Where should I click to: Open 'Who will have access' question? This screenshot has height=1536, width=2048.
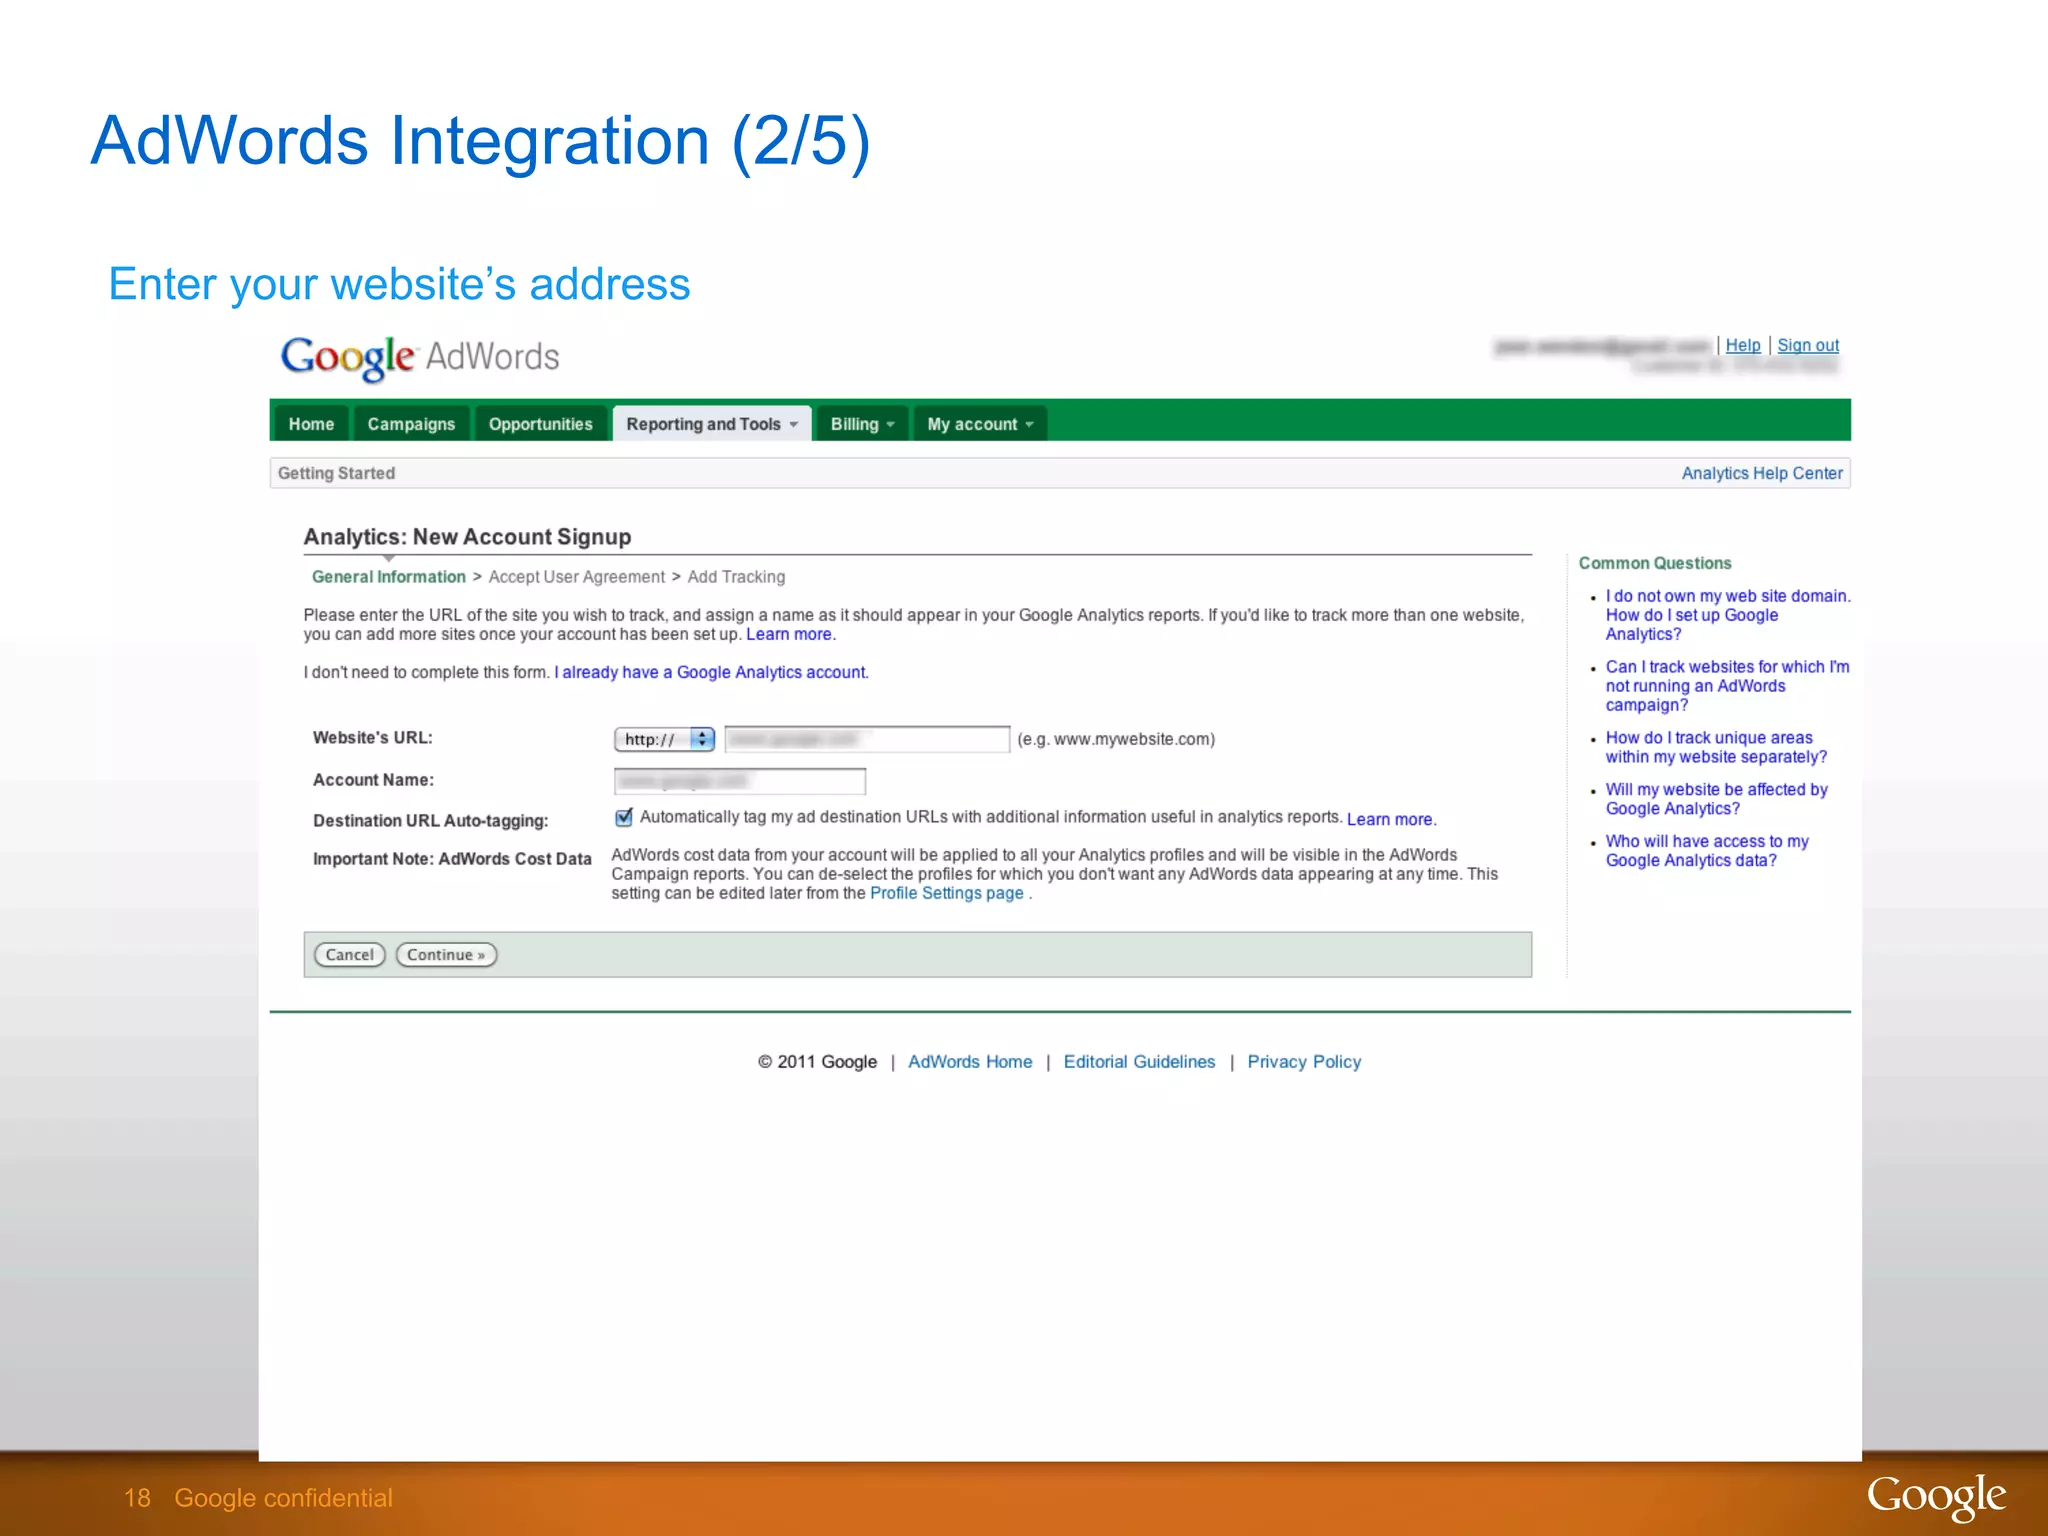point(1707,851)
